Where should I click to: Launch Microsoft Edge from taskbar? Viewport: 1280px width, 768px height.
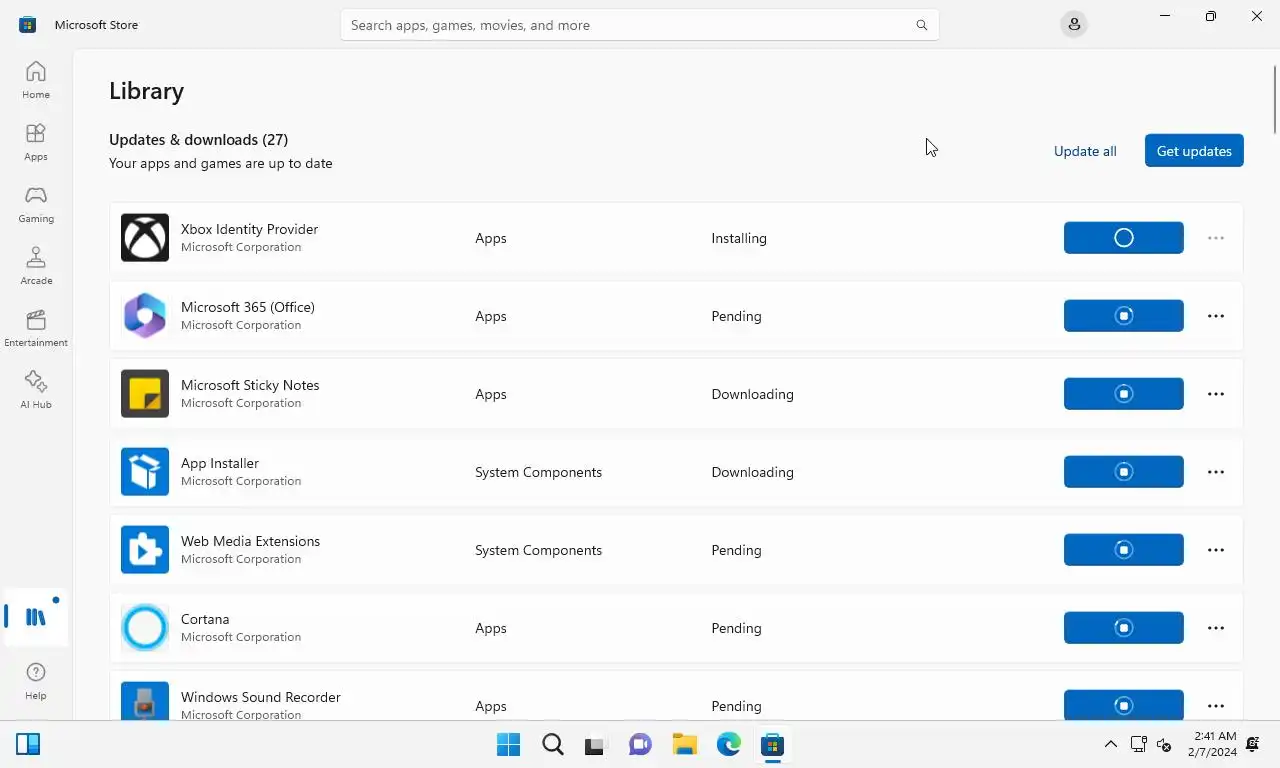coord(728,745)
